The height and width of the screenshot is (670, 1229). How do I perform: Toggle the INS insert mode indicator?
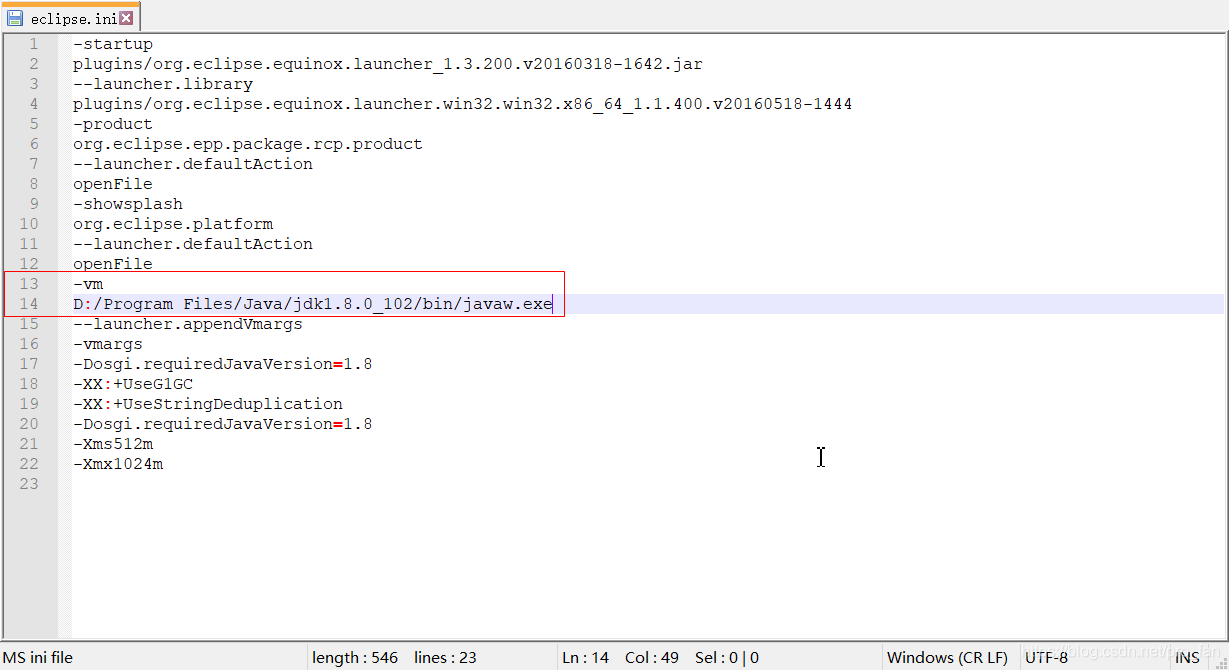click(1187, 658)
